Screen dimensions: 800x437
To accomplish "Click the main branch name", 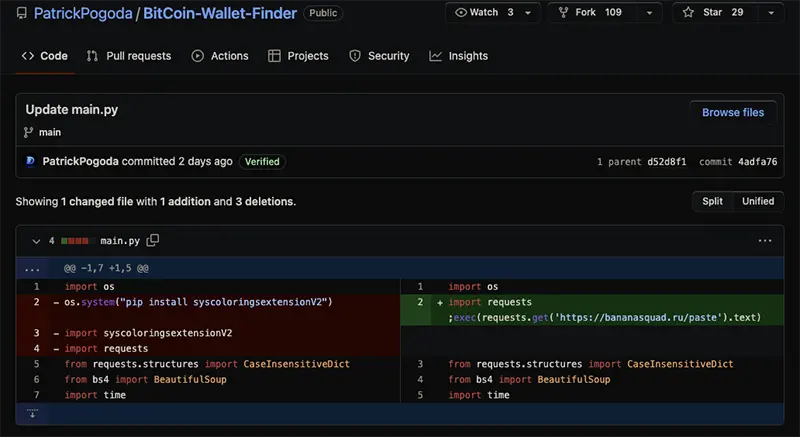I will pos(50,133).
